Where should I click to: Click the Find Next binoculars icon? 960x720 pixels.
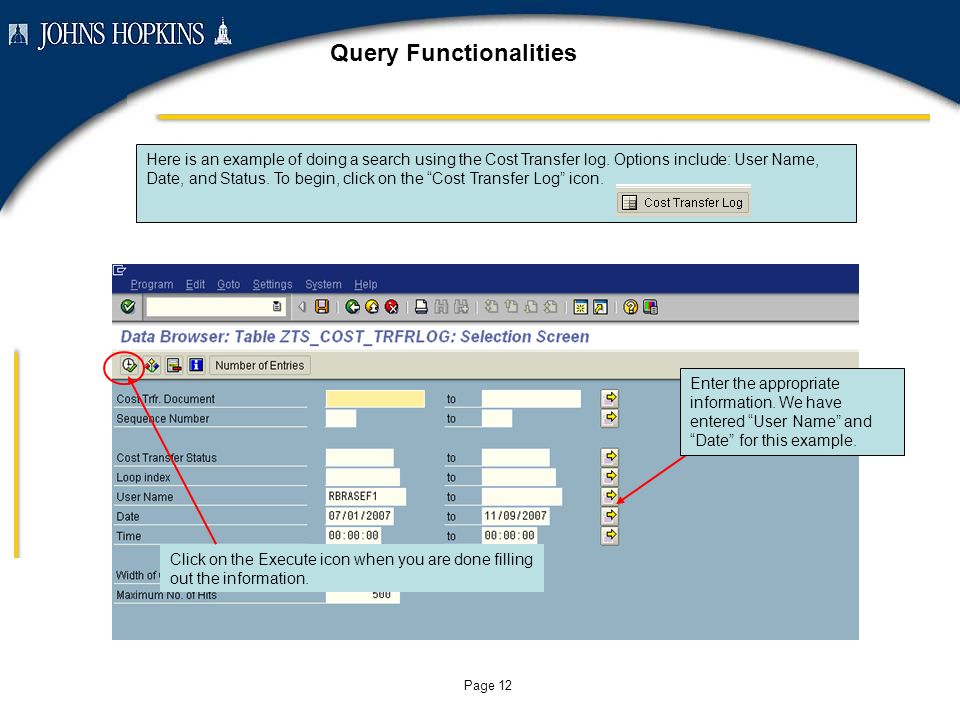pos(461,307)
